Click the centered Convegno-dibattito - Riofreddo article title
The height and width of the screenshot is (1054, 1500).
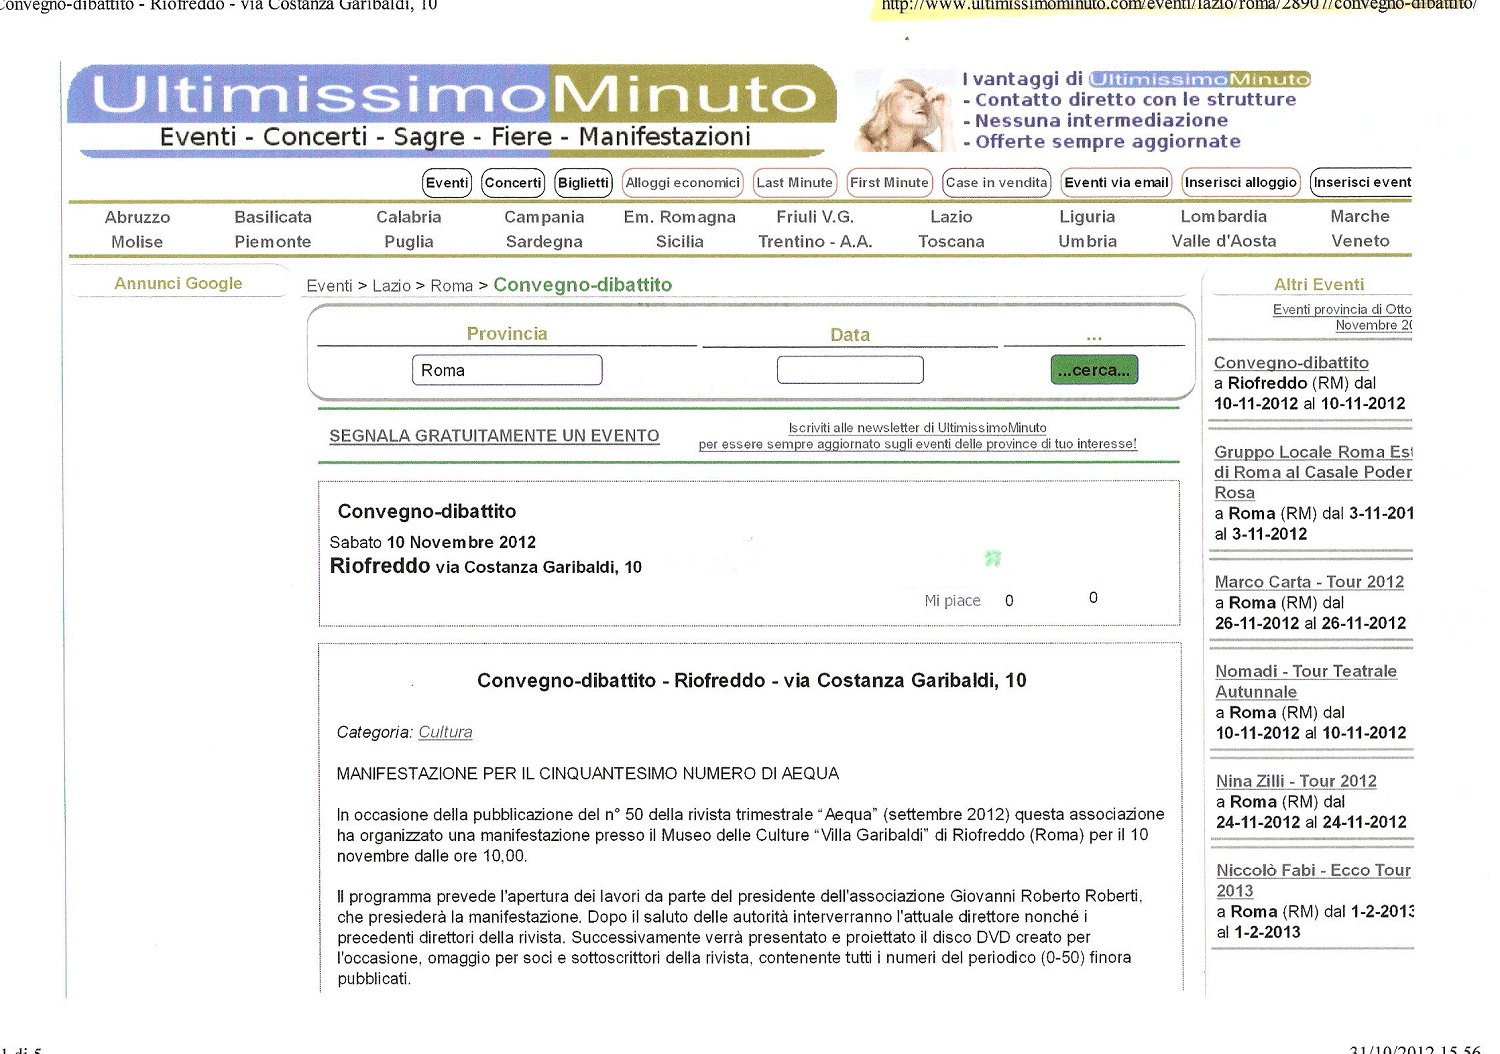click(752, 680)
